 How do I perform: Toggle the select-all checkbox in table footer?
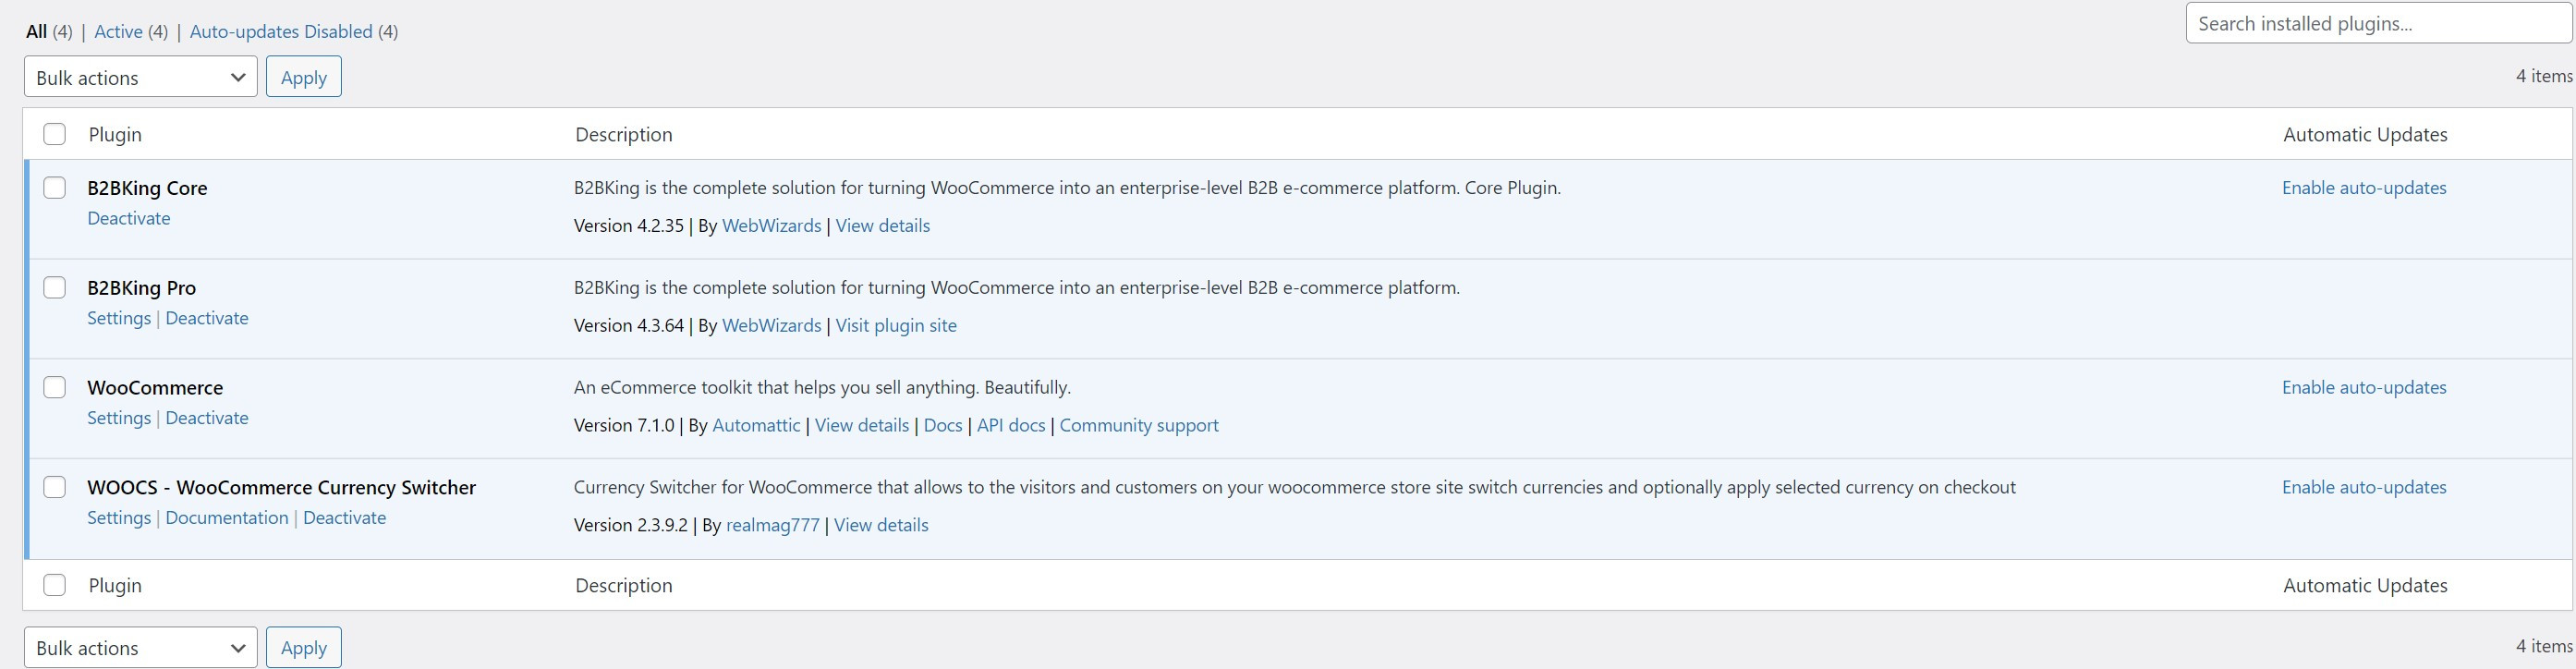pyautogui.click(x=55, y=585)
